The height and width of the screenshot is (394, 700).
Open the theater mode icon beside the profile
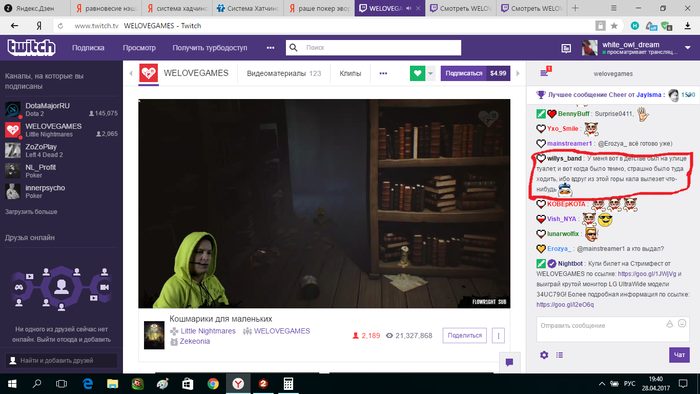point(566,48)
